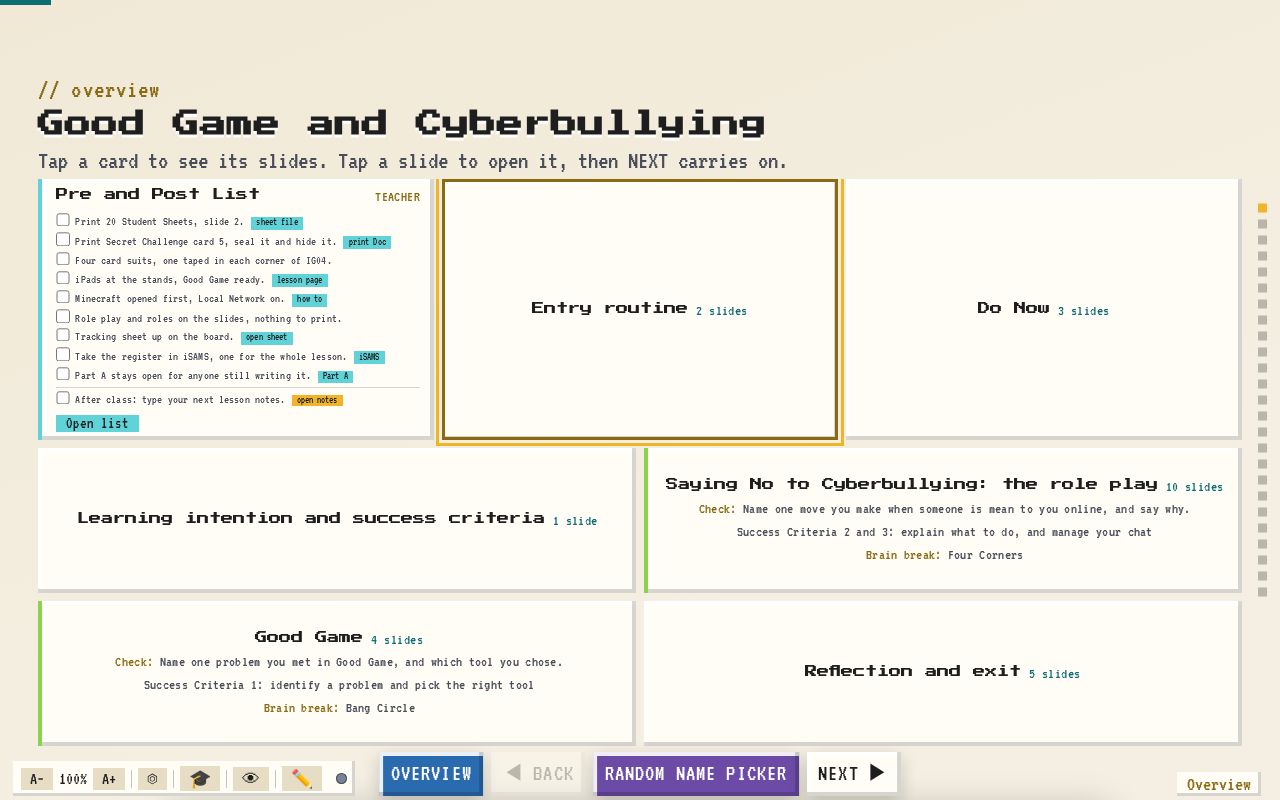The height and width of the screenshot is (800, 1280).
Task: Pick the grey pen colour dot
Action: [341, 779]
